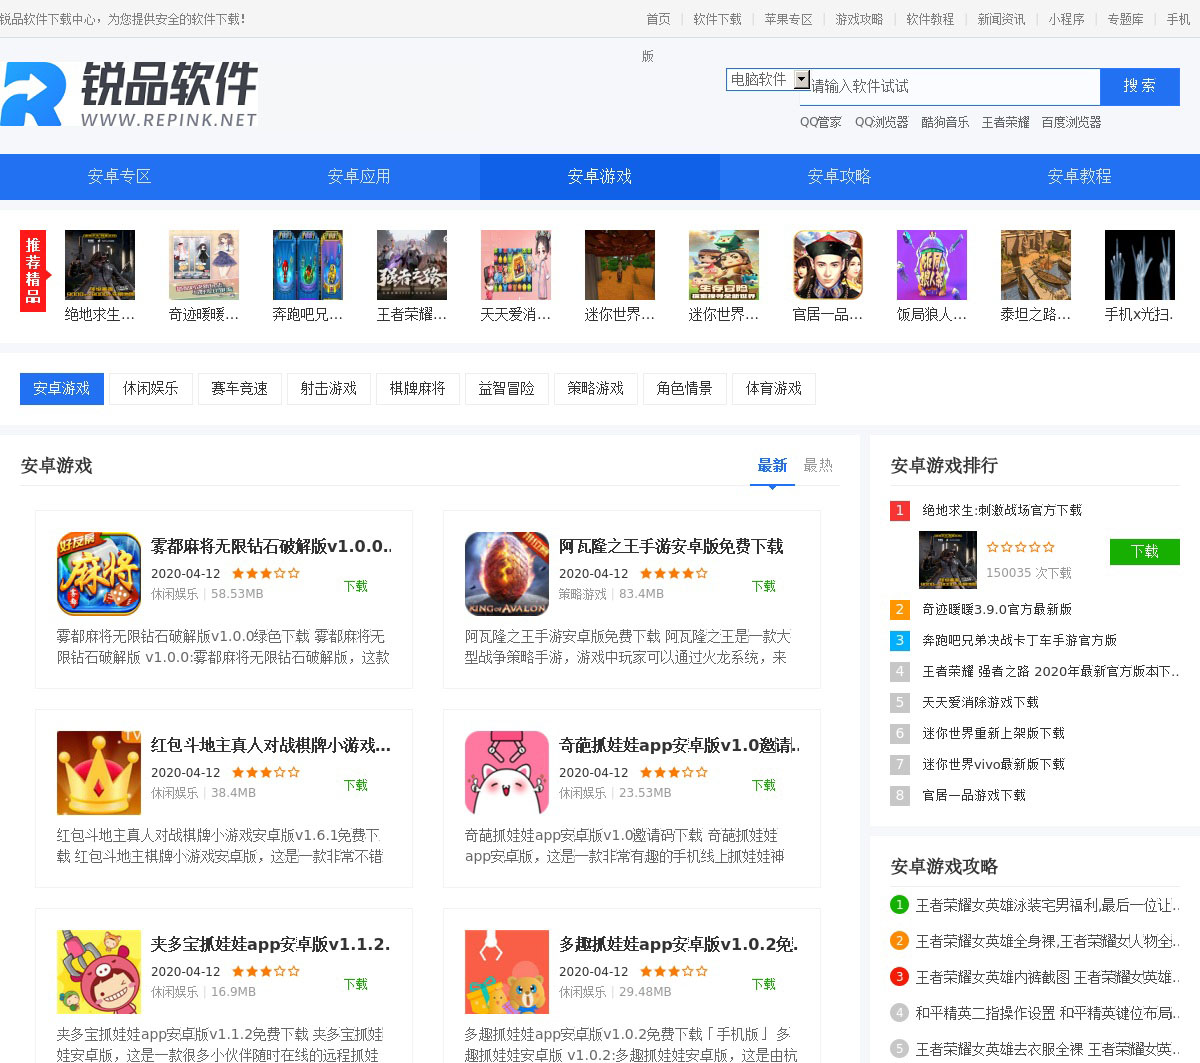This screenshot has width=1200, height=1063.
Task: Click the 百度浏览器 hot search link
Action: [x=1072, y=122]
